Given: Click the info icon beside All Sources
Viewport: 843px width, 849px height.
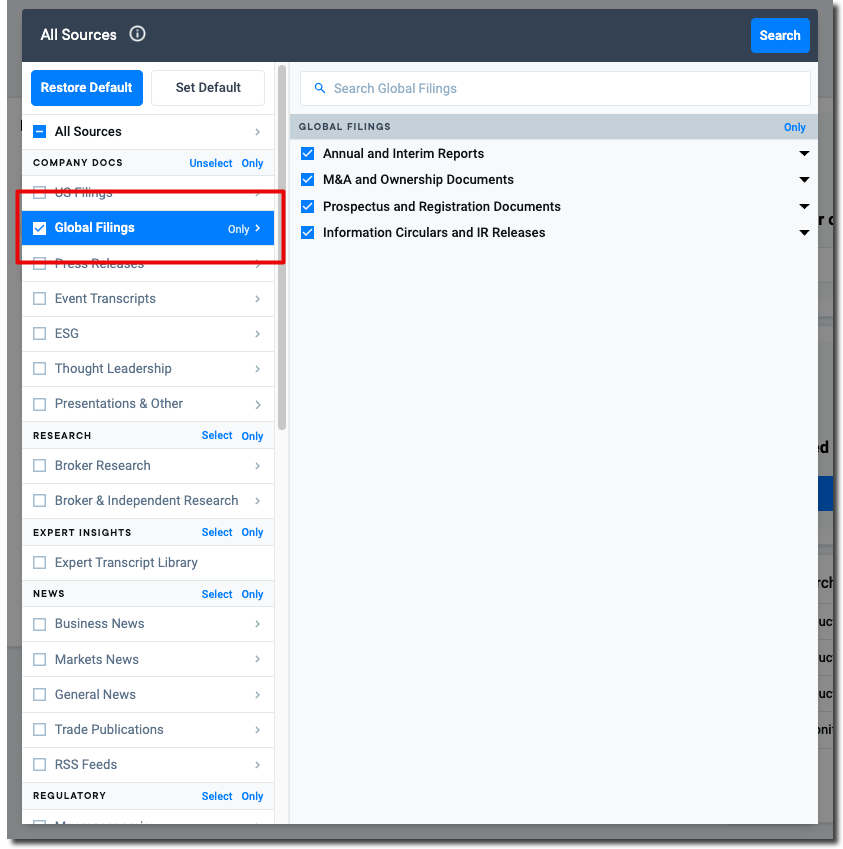Looking at the screenshot, I should click(x=138, y=34).
